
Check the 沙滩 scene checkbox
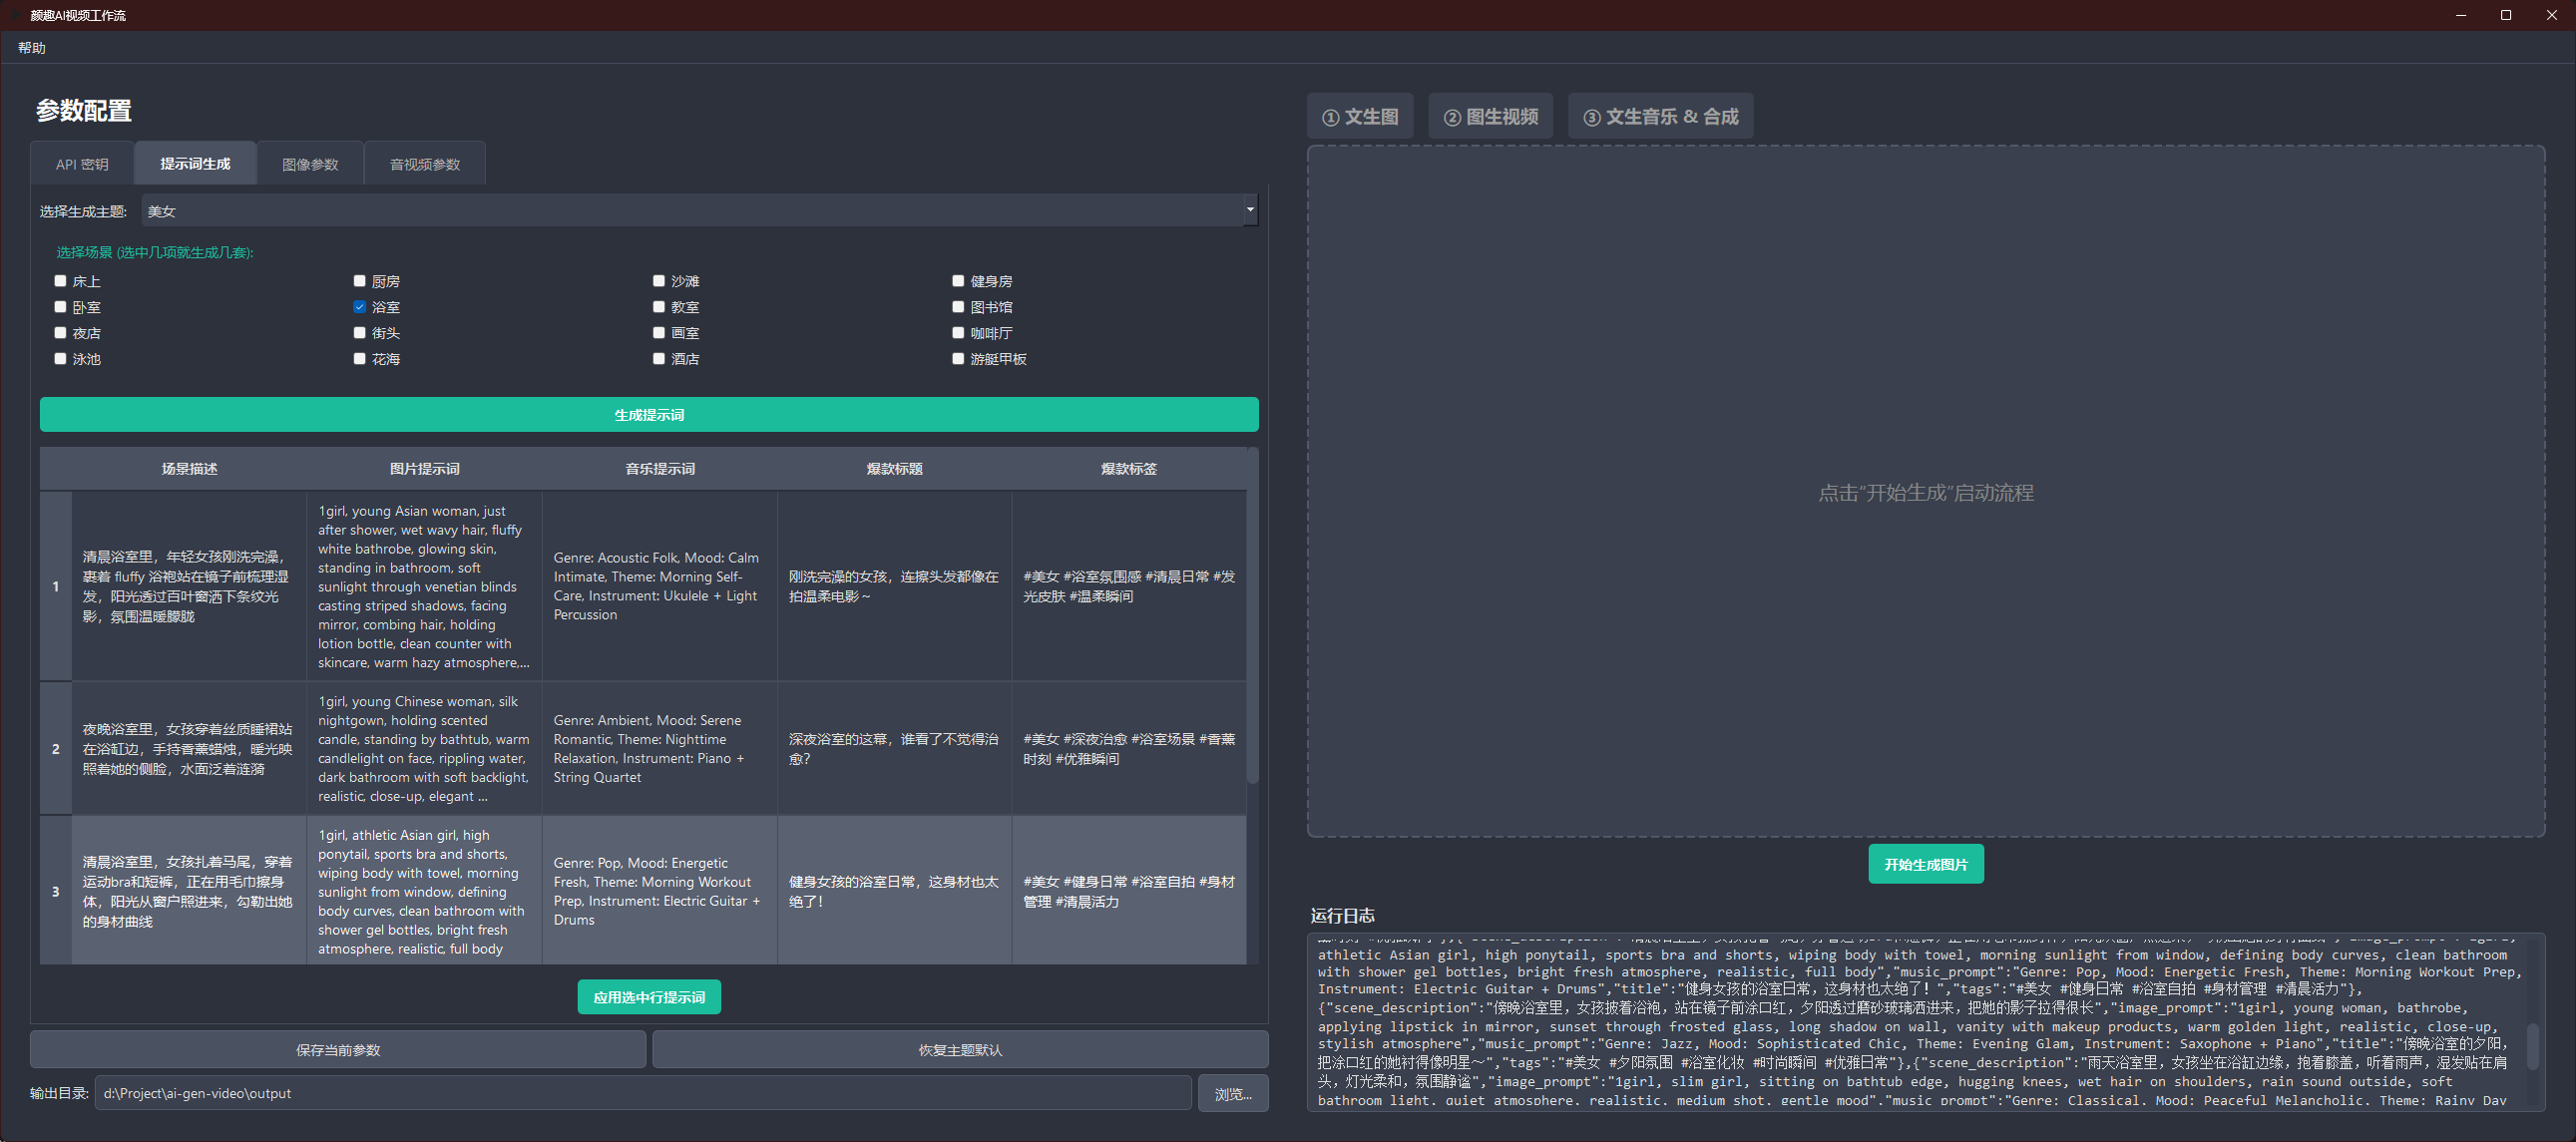[x=659, y=281]
